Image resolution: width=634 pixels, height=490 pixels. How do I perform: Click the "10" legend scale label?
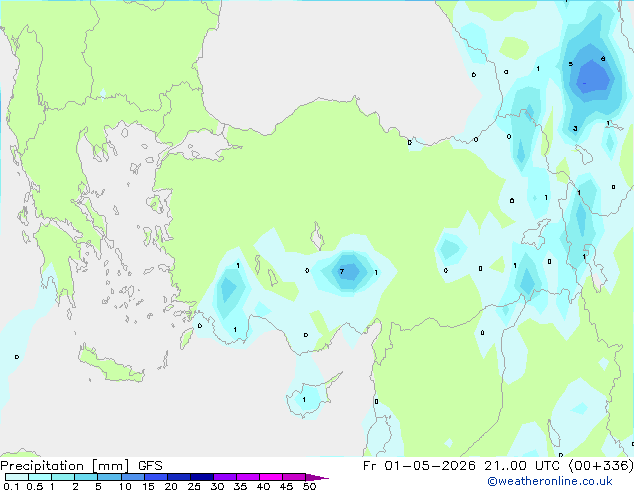point(125,486)
